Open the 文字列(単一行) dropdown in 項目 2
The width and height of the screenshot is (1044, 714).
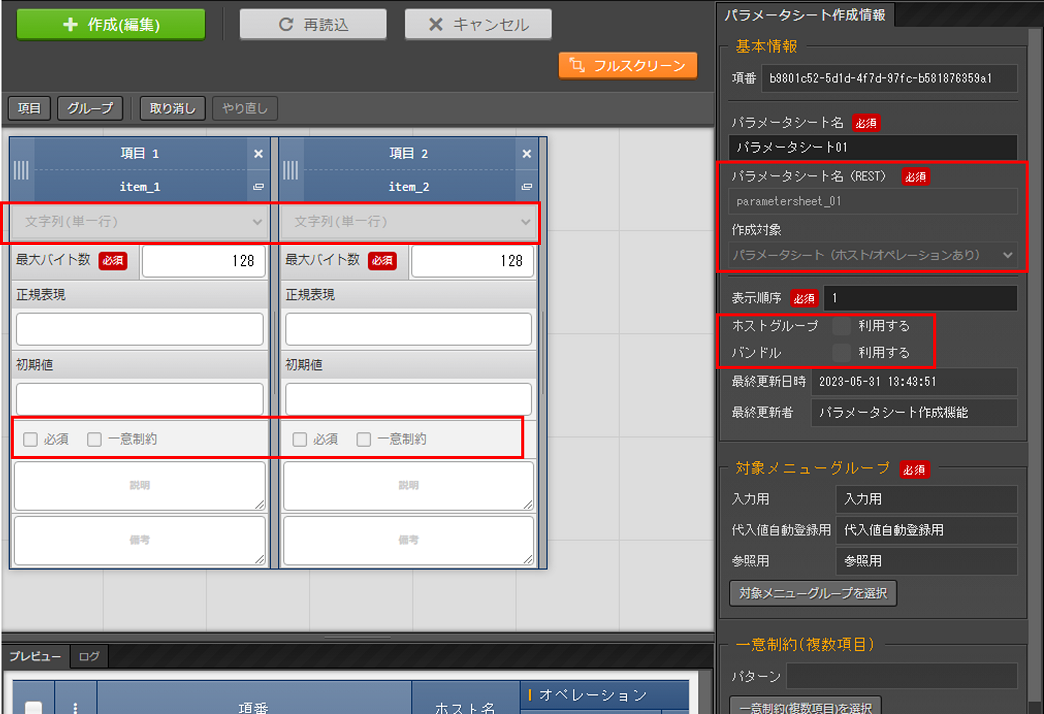point(410,222)
